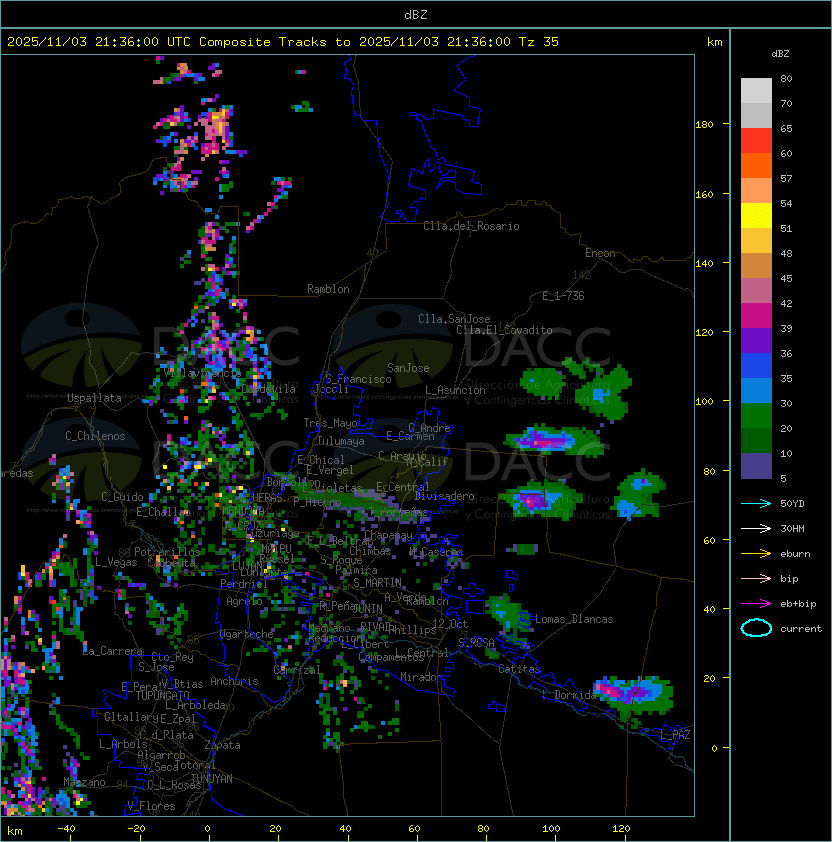The width and height of the screenshot is (832, 842).
Task: Click the 'Tz 35' header value
Action: [x=539, y=42]
